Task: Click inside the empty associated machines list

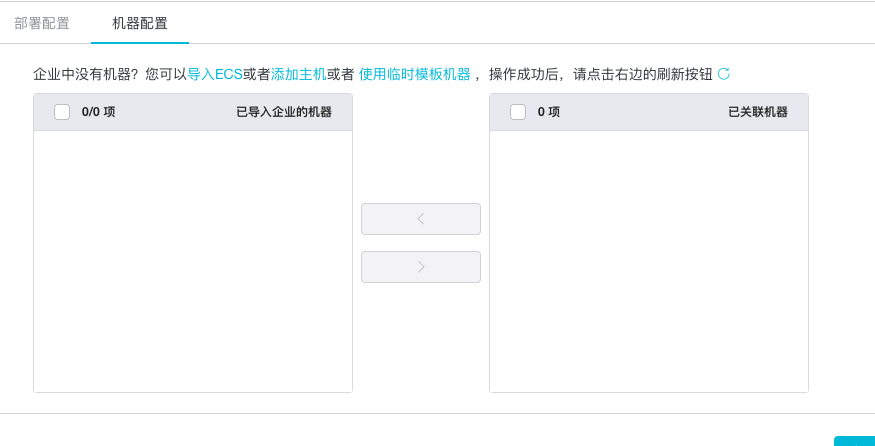Action: pyautogui.click(x=649, y=261)
